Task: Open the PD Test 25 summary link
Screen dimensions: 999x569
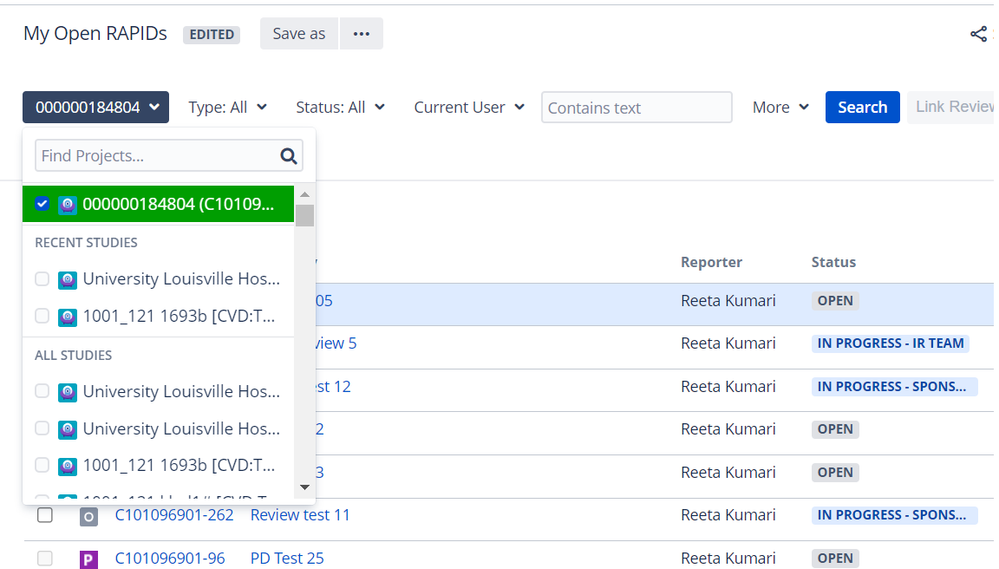Action: click(287, 558)
